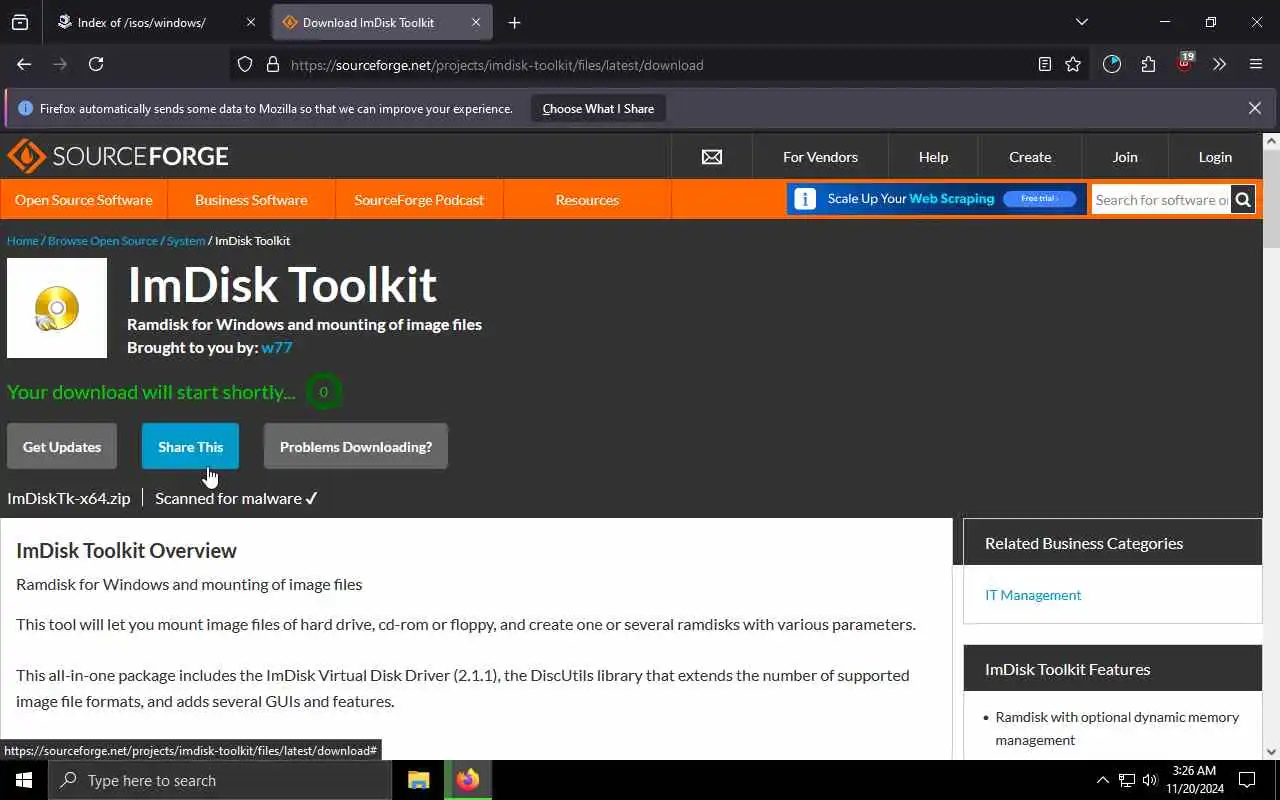This screenshot has width=1280, height=800.
Task: Click the taskbar 'Type here to search' box
Action: pyautogui.click(x=220, y=780)
